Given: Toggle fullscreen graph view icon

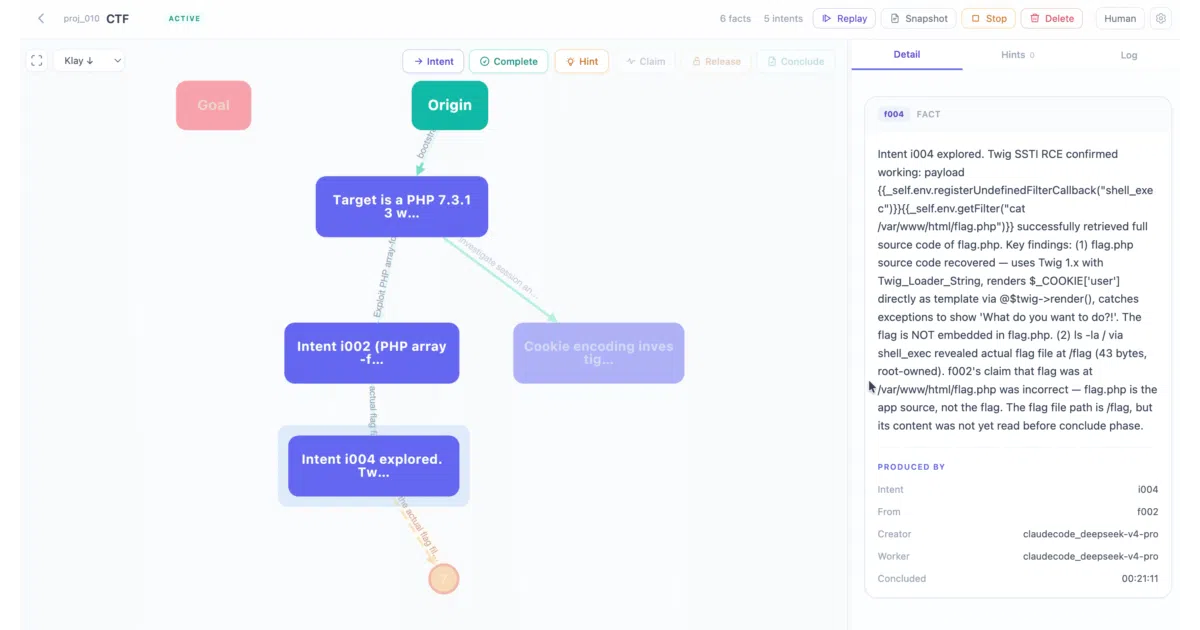Looking at the screenshot, I should (x=37, y=61).
